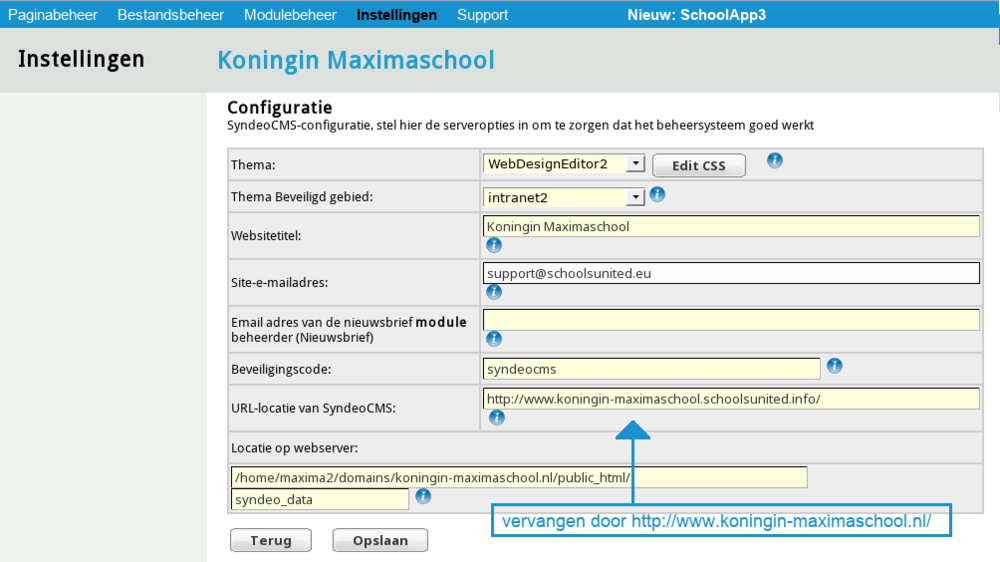Focus the Site-e-mailadres input field

(x=731, y=273)
